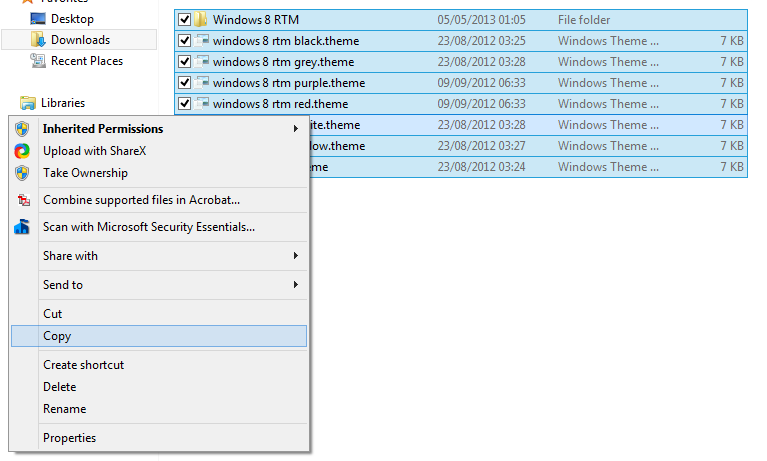Uncheck the windows 8 rtm grey.theme checkbox
The image size is (767, 461).
coord(184,62)
